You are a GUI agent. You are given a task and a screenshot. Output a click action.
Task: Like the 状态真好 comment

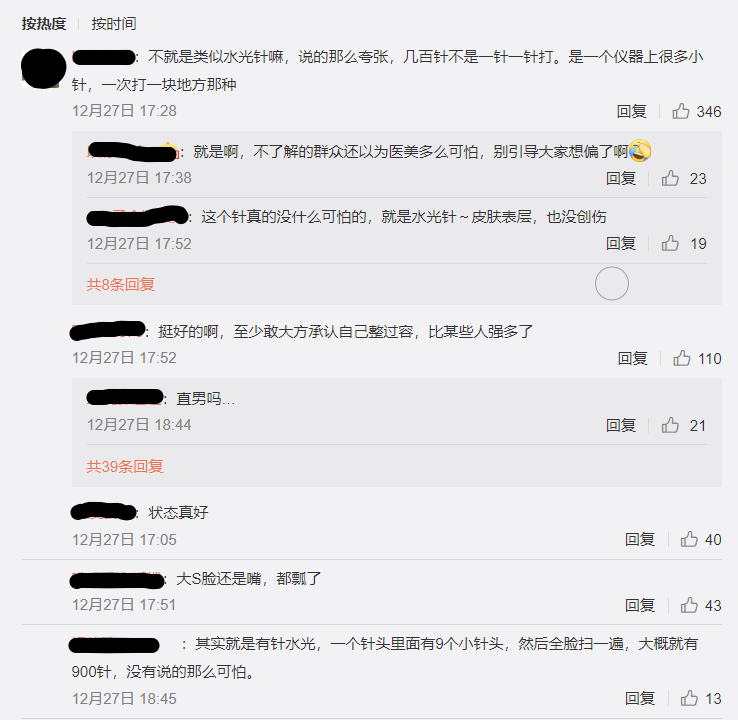[x=689, y=539]
